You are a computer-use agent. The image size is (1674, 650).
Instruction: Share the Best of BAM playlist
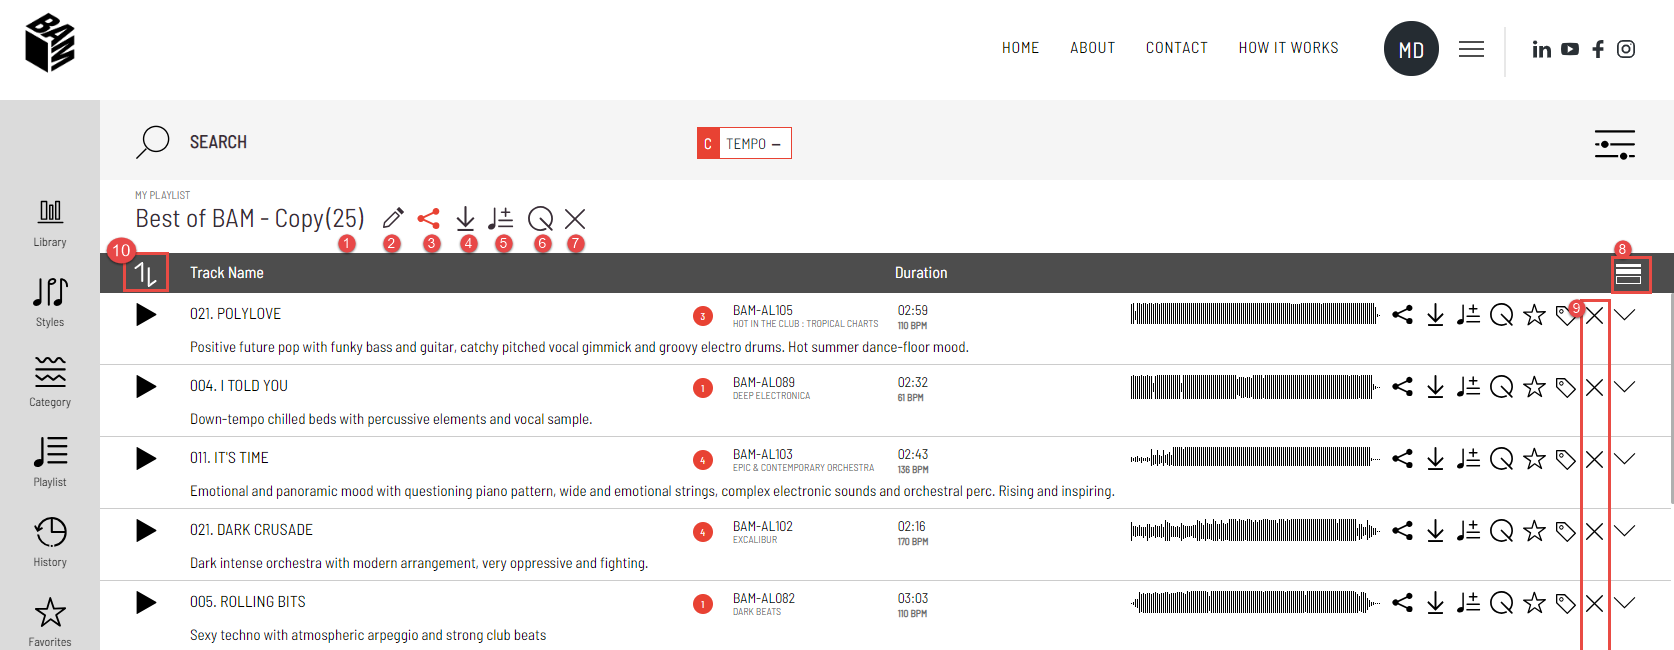[429, 218]
